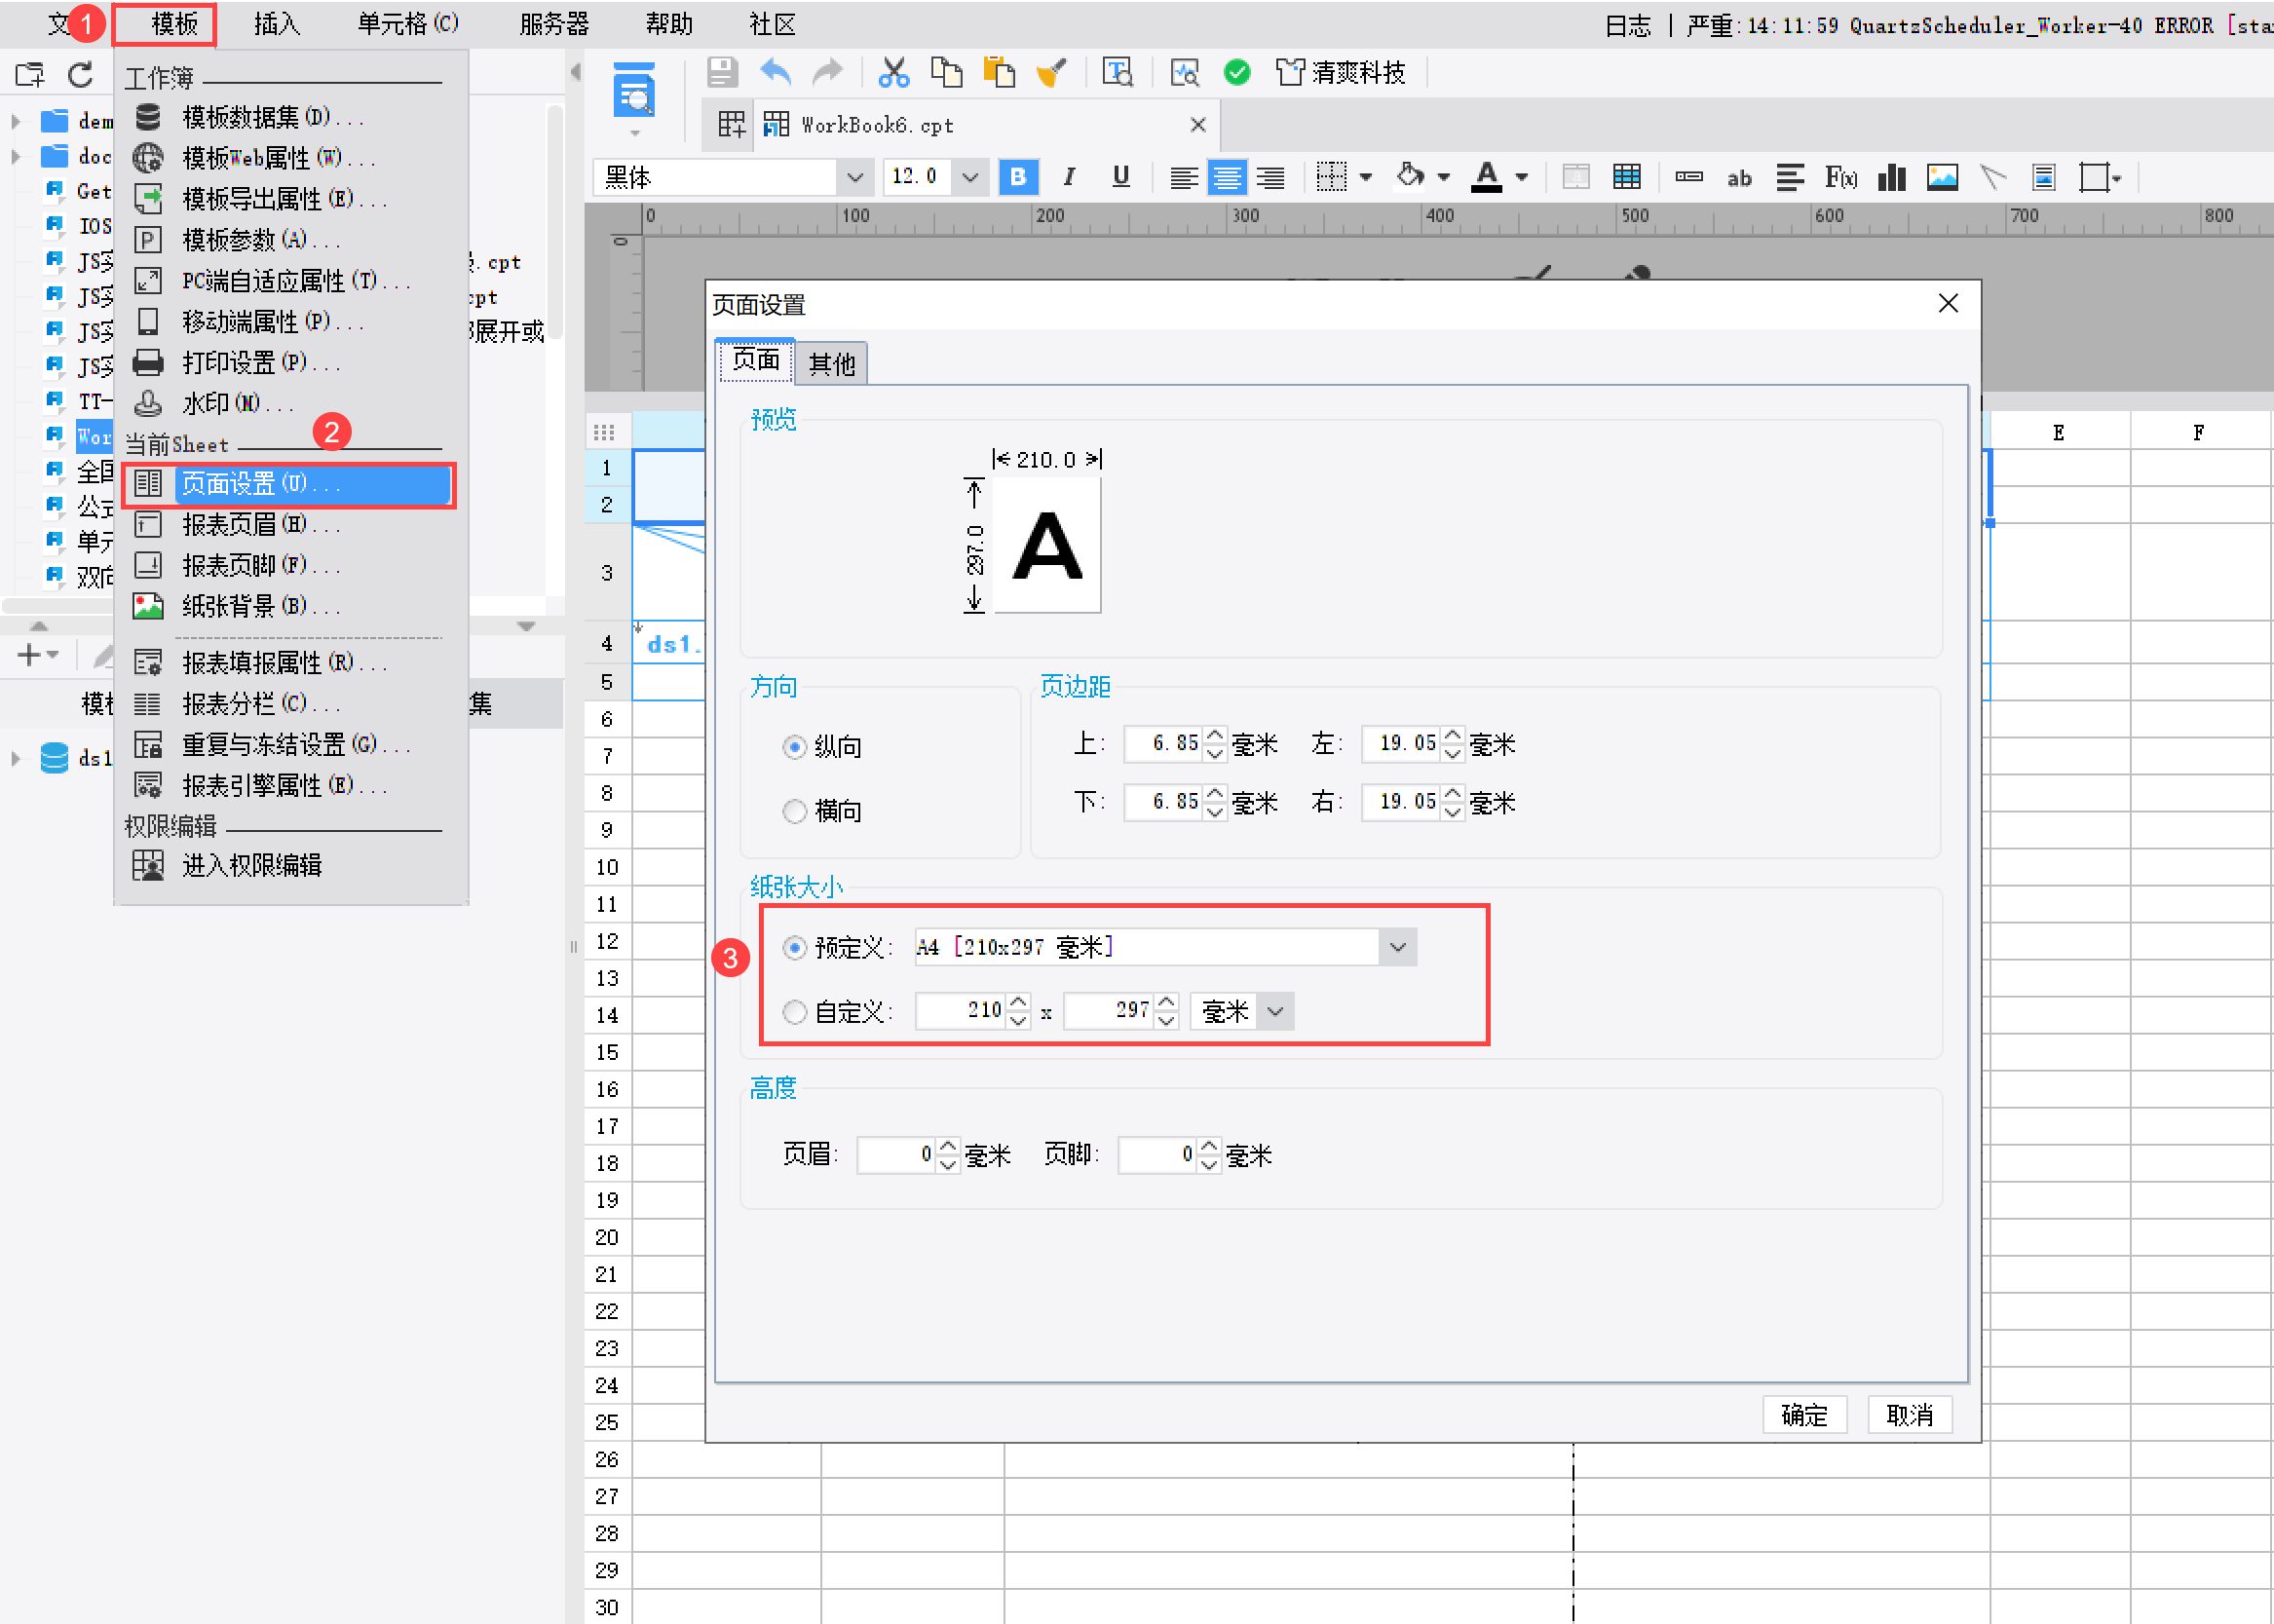The height and width of the screenshot is (1624, 2274).
Task: Select the 自定义 custom paper size radio
Action: (x=795, y=1012)
